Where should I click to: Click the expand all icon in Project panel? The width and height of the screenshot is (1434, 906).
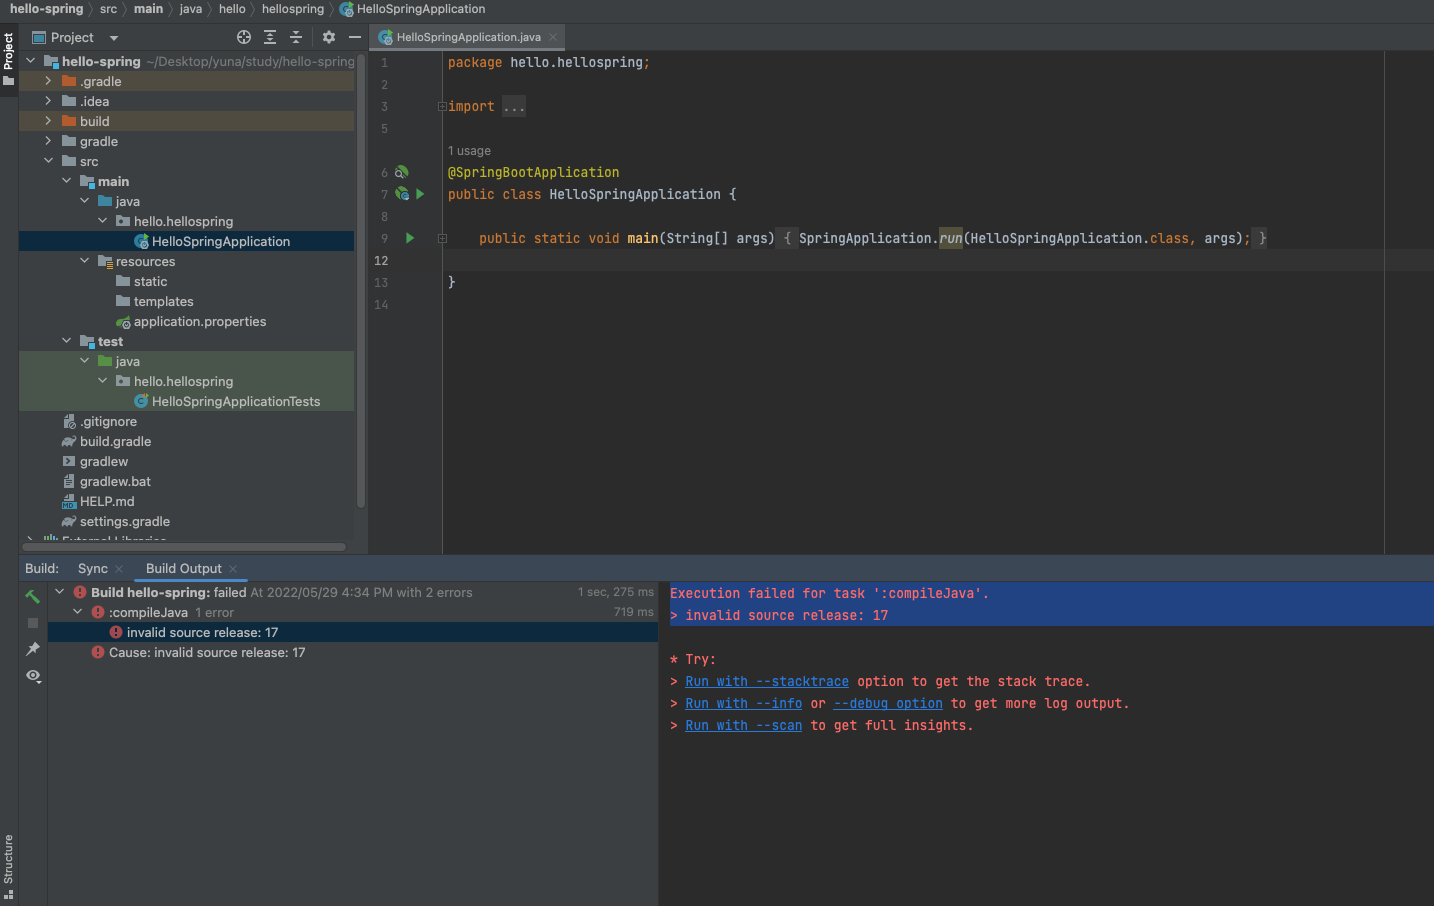[x=270, y=37]
